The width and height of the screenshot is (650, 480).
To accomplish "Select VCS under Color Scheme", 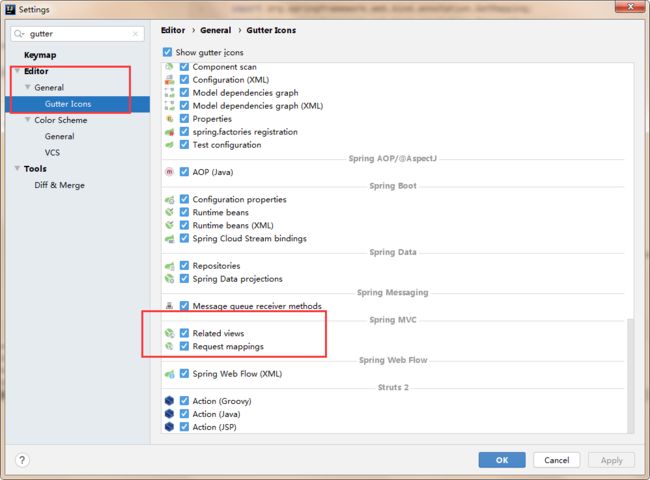I will [x=52, y=153].
